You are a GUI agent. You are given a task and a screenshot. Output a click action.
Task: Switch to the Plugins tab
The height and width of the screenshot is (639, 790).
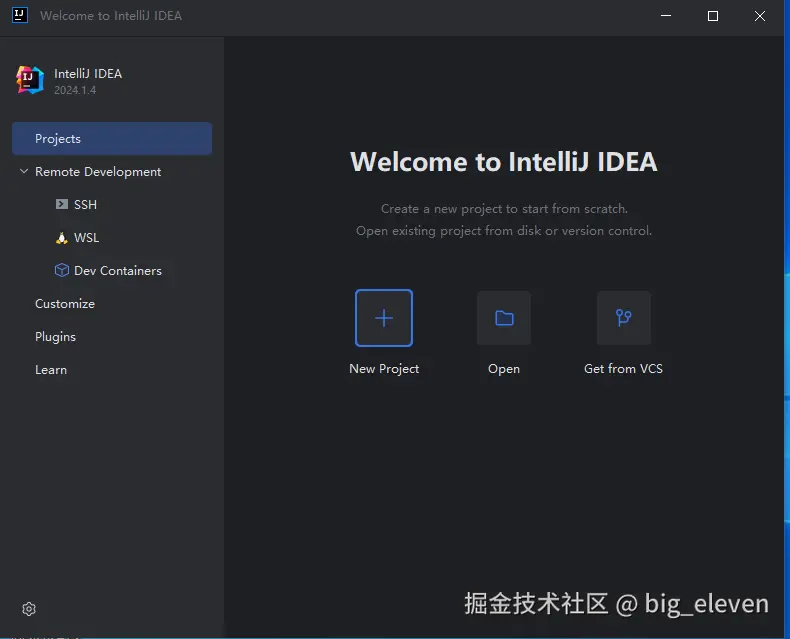tap(55, 337)
